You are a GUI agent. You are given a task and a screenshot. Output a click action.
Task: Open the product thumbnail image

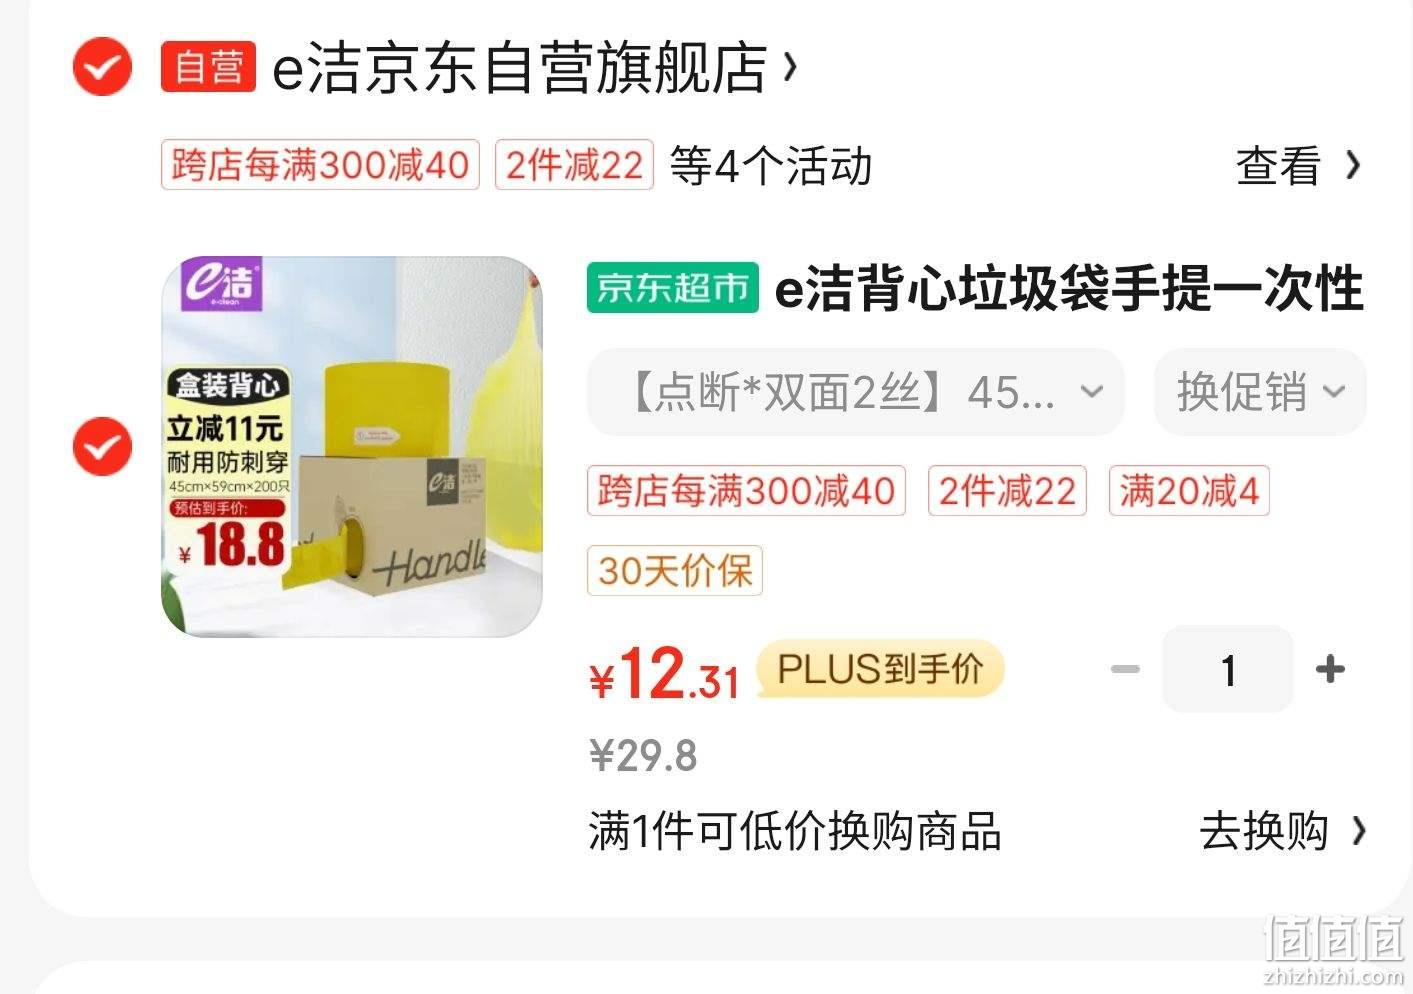pyautogui.click(x=352, y=446)
